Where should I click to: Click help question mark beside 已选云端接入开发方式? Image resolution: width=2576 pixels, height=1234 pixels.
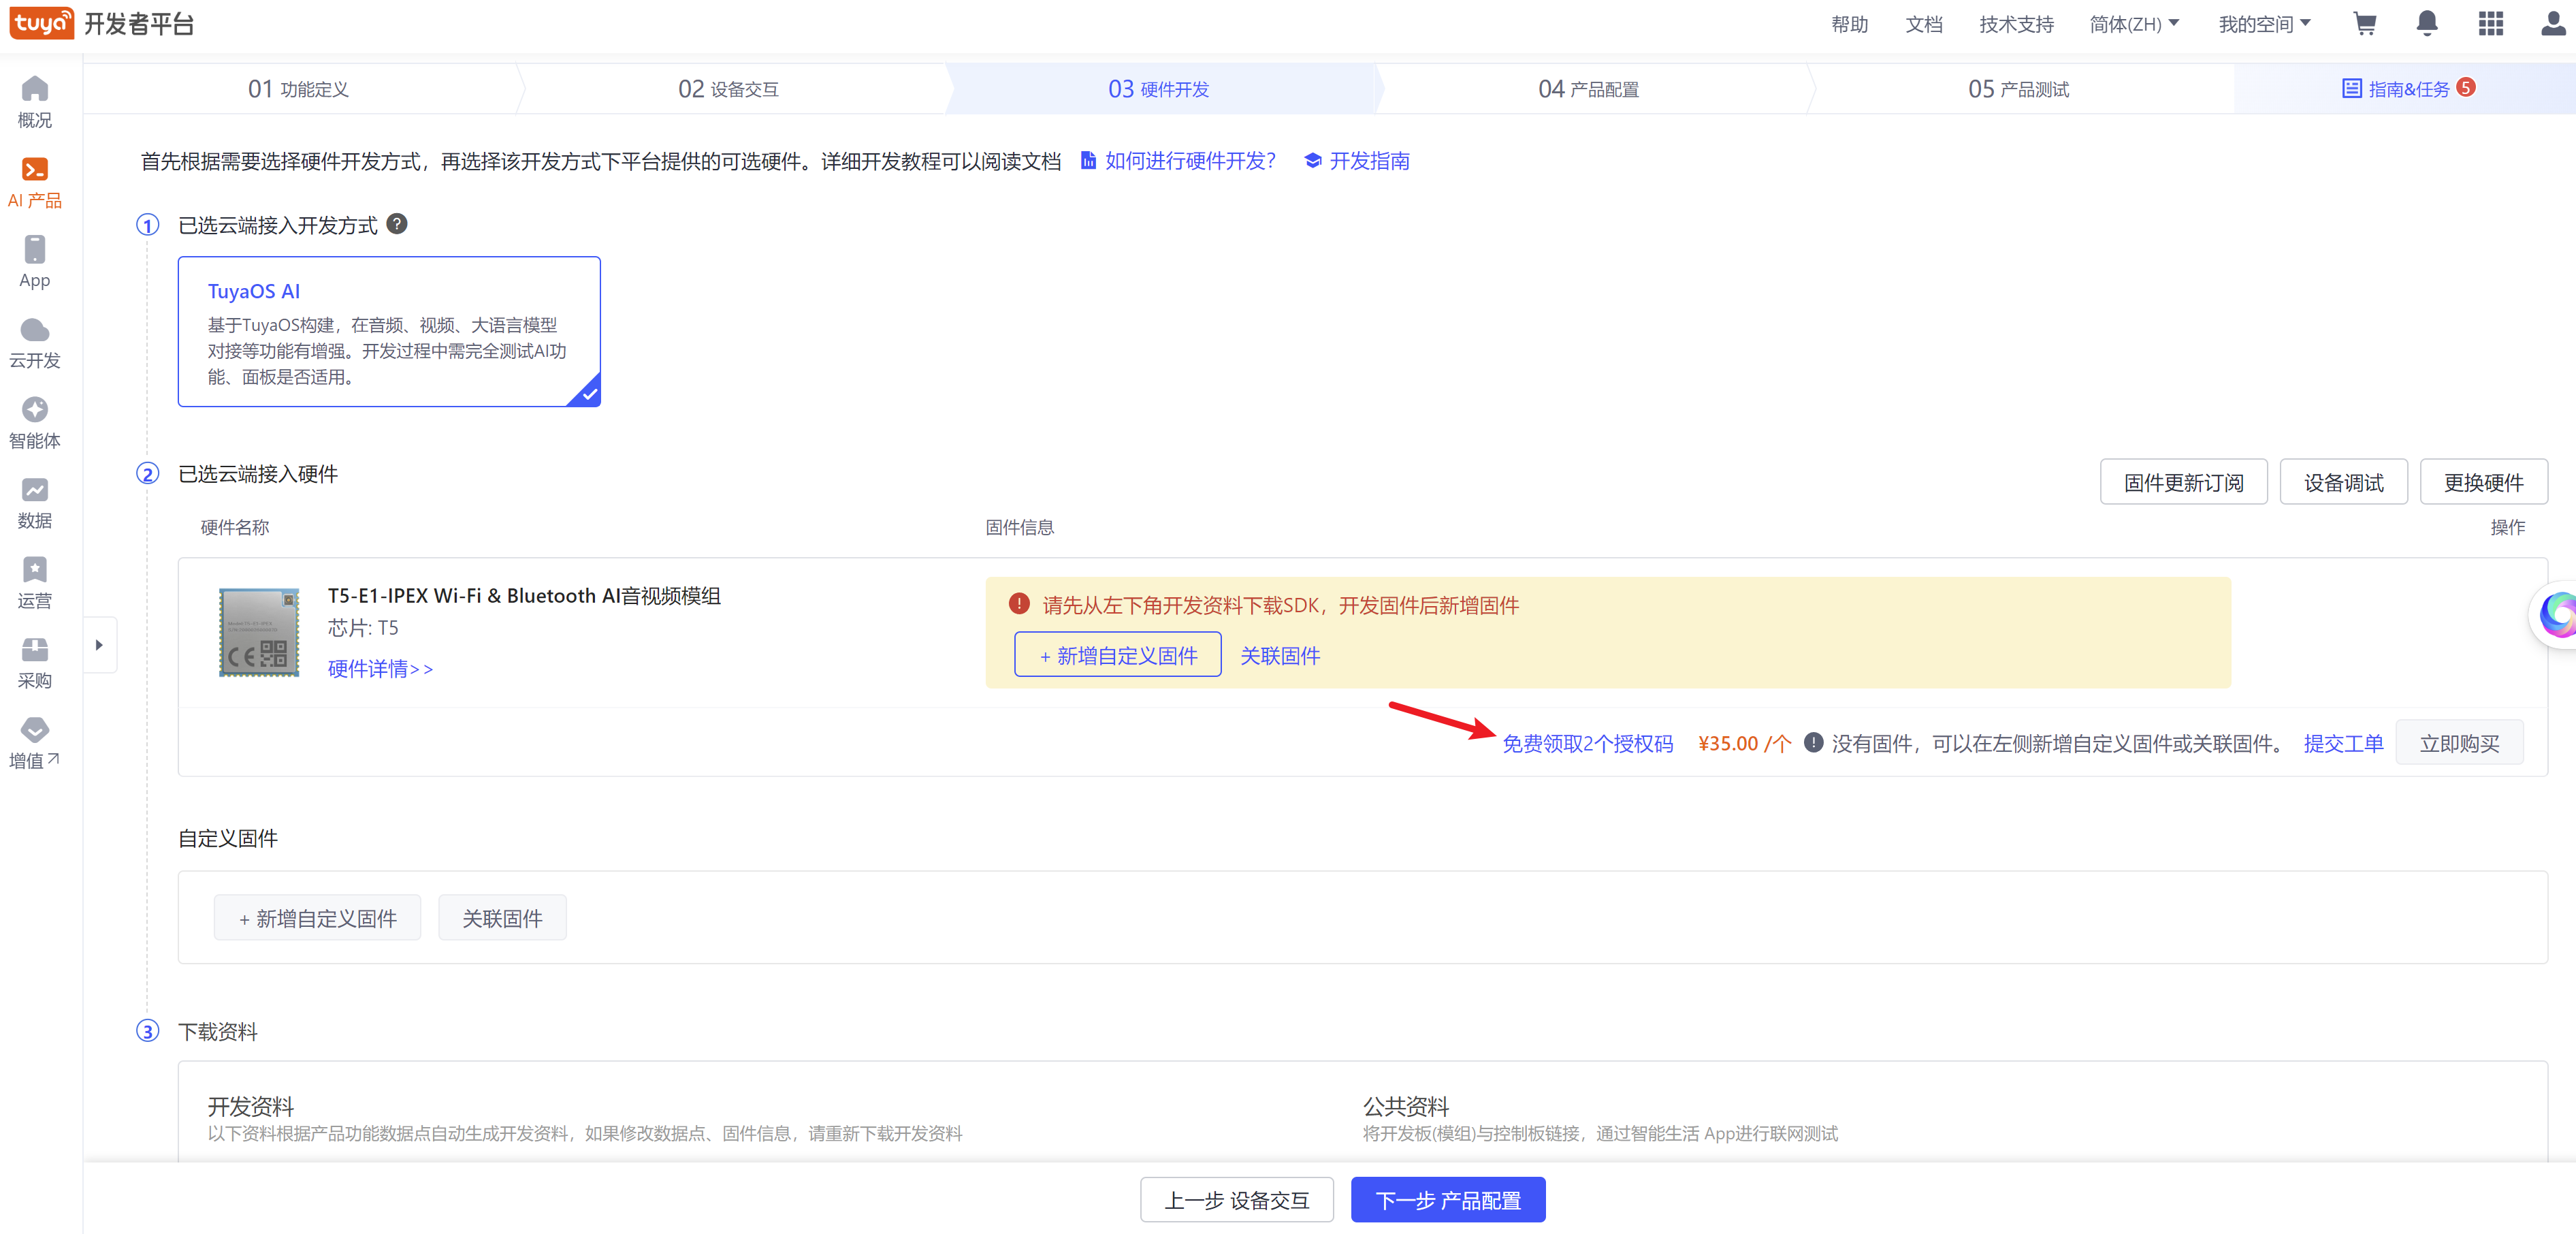(x=397, y=224)
